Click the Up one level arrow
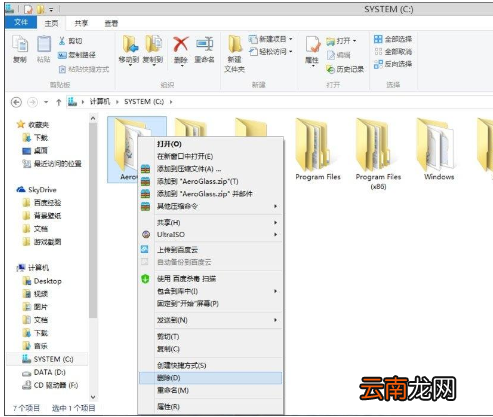 [59, 102]
